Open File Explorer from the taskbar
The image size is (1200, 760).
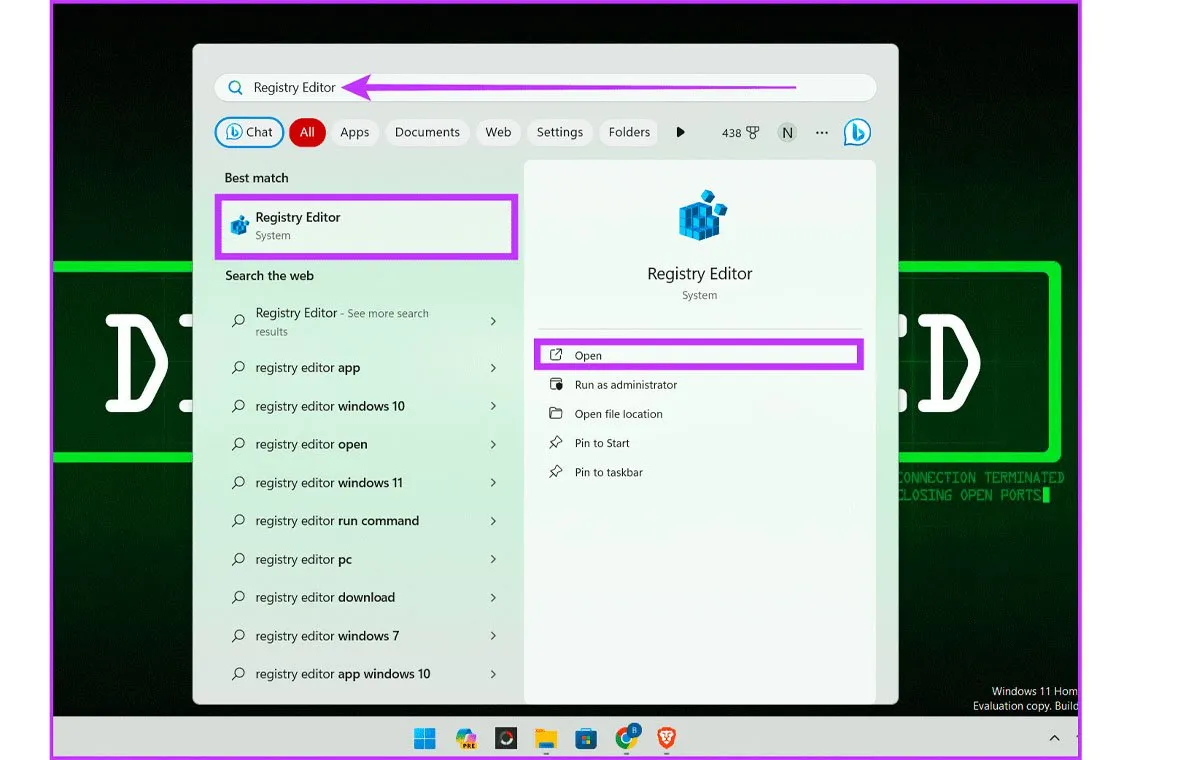(x=545, y=739)
